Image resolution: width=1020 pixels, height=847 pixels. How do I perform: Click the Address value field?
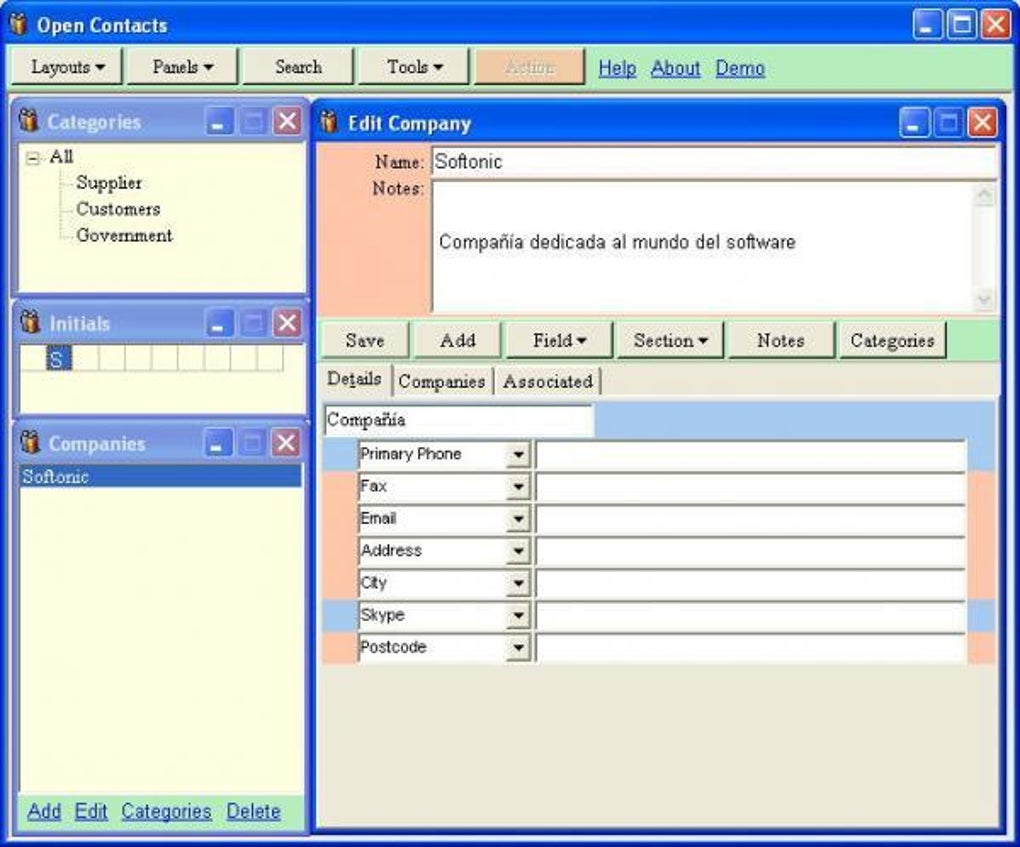[751, 551]
